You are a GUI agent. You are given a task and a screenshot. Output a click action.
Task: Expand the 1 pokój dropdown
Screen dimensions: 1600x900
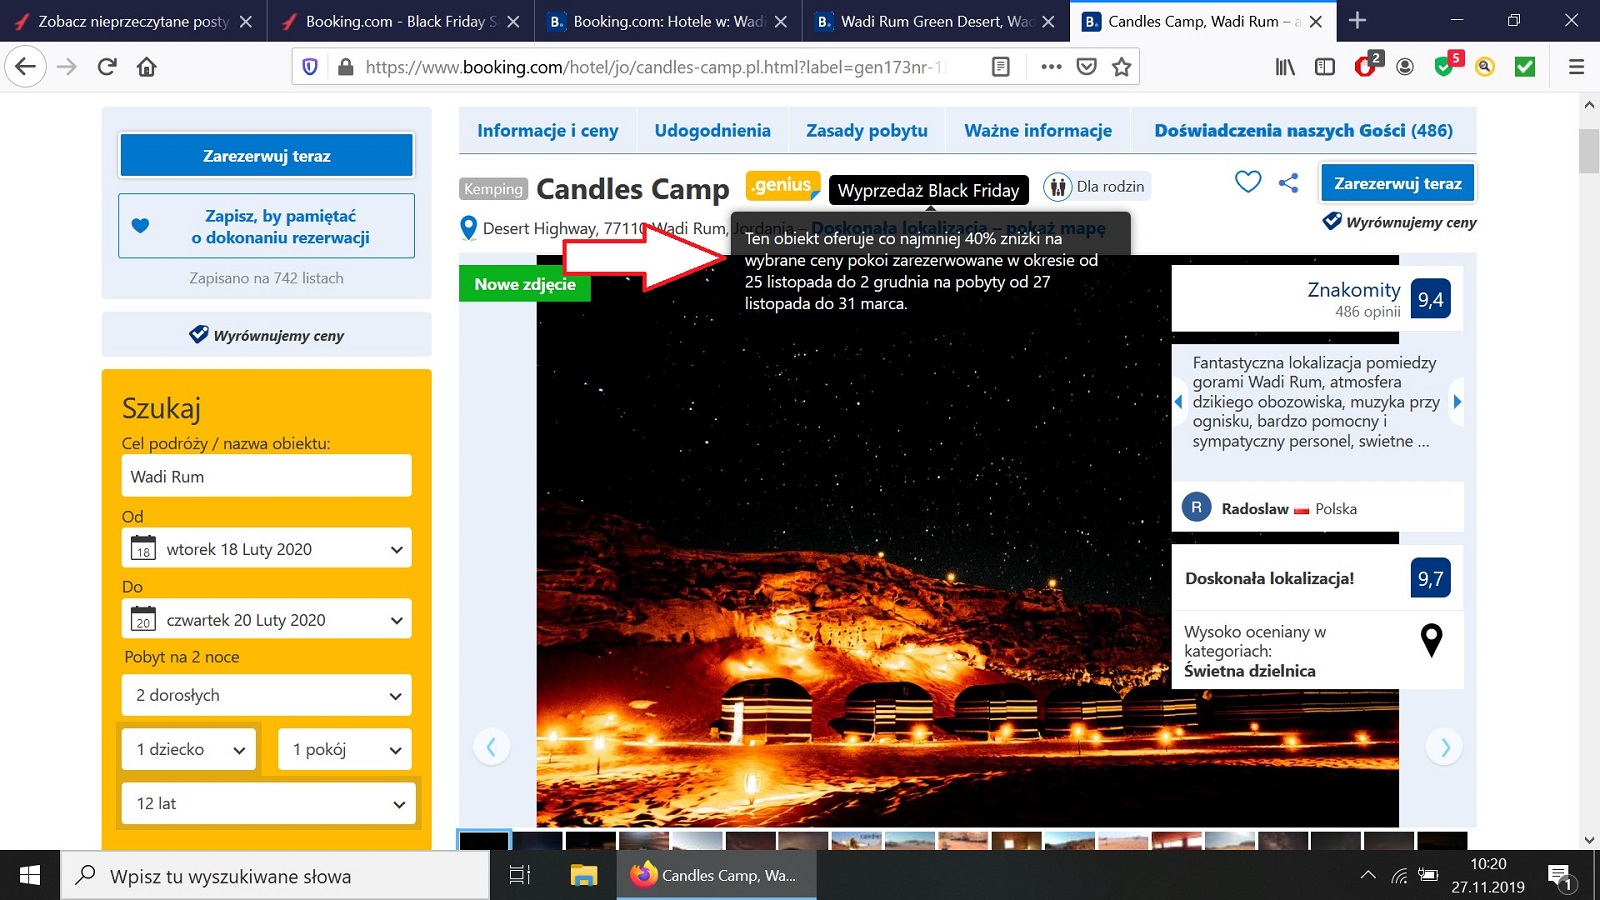(x=345, y=749)
